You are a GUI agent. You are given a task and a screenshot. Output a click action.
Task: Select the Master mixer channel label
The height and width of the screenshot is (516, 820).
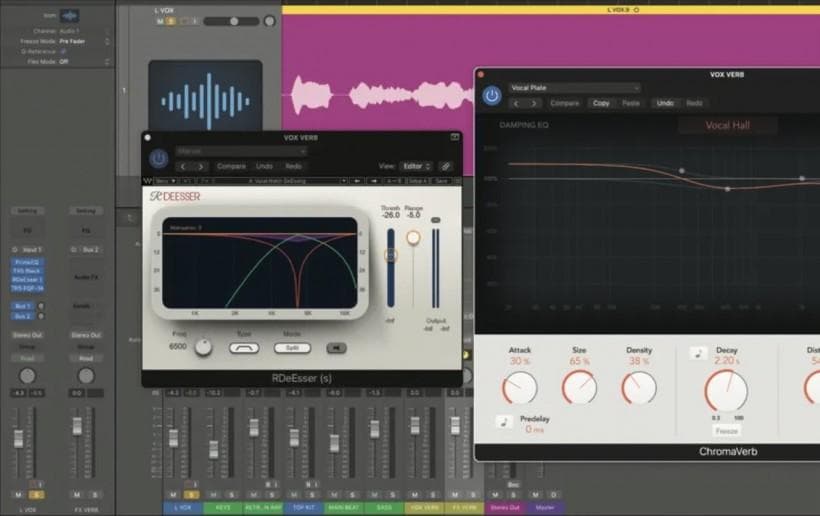tap(545, 508)
